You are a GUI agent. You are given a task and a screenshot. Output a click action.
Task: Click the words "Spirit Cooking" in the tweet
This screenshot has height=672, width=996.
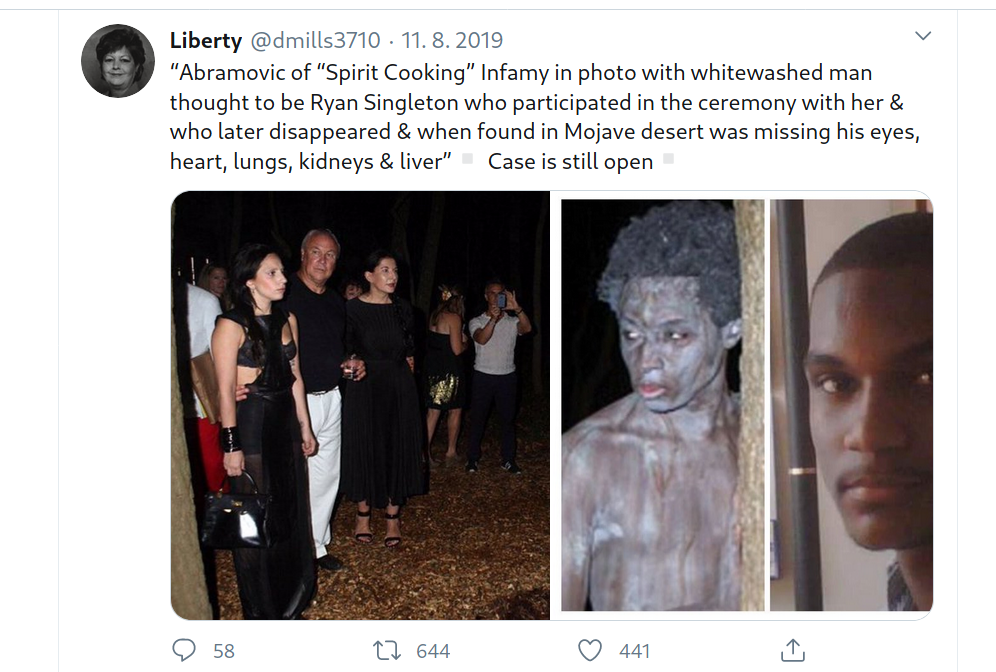[395, 72]
